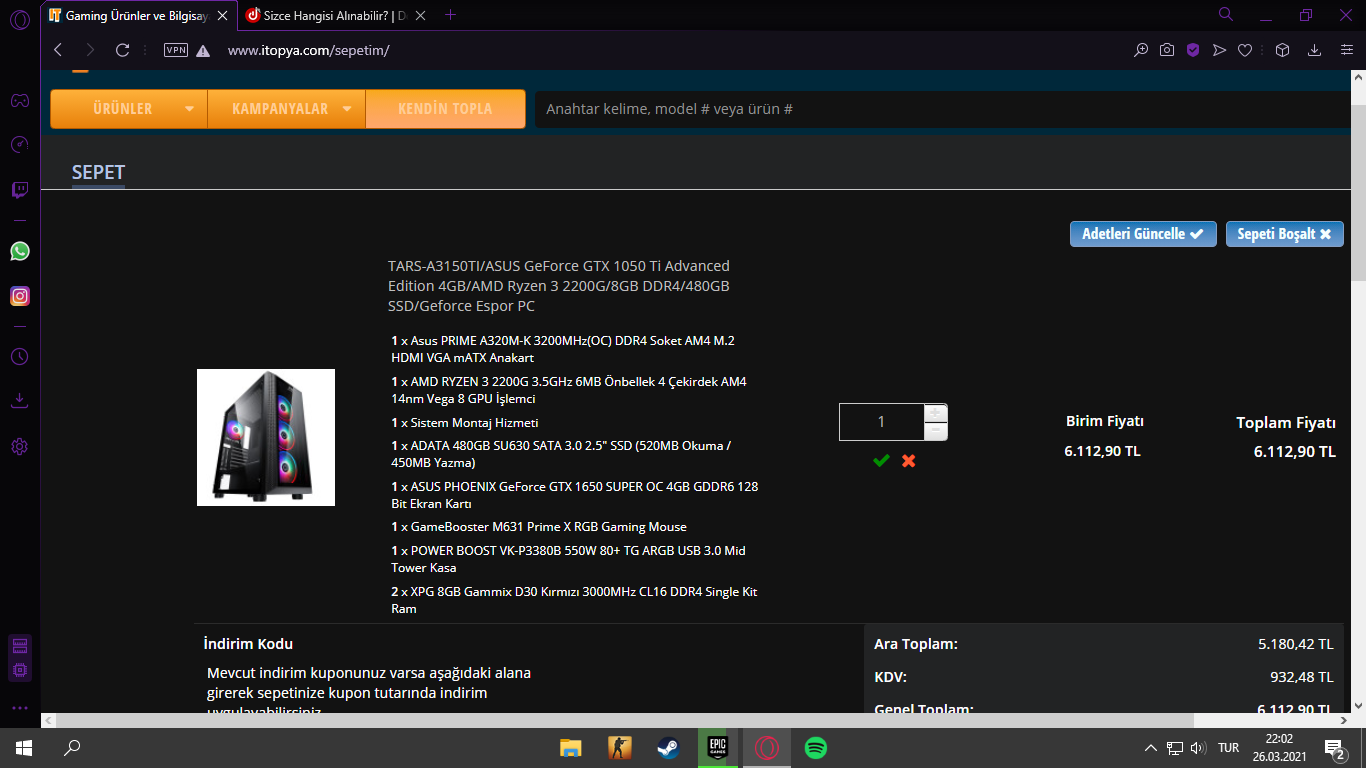Remove item with red X icon
1366x768 pixels.
908,461
